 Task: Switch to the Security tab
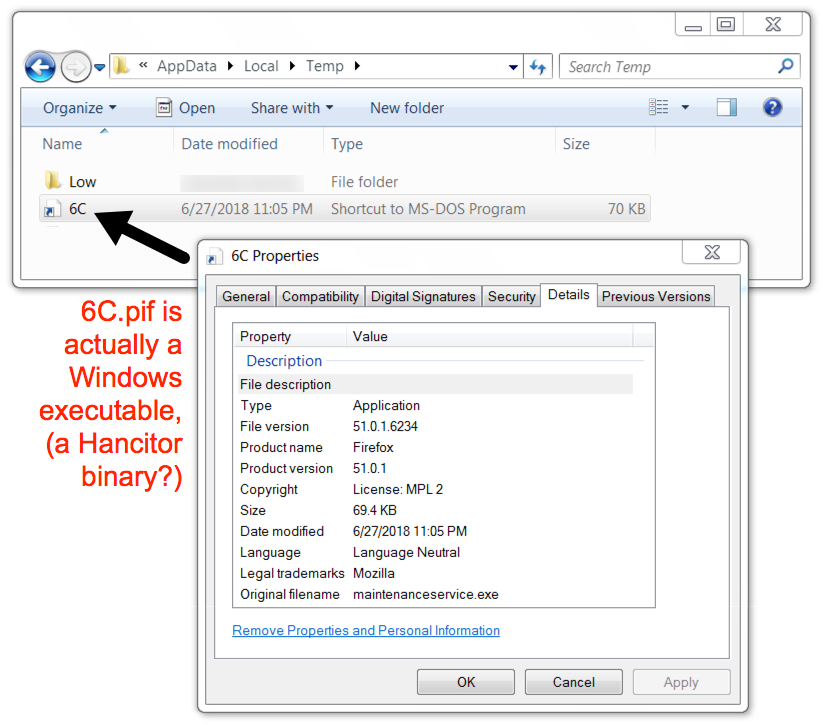click(511, 297)
